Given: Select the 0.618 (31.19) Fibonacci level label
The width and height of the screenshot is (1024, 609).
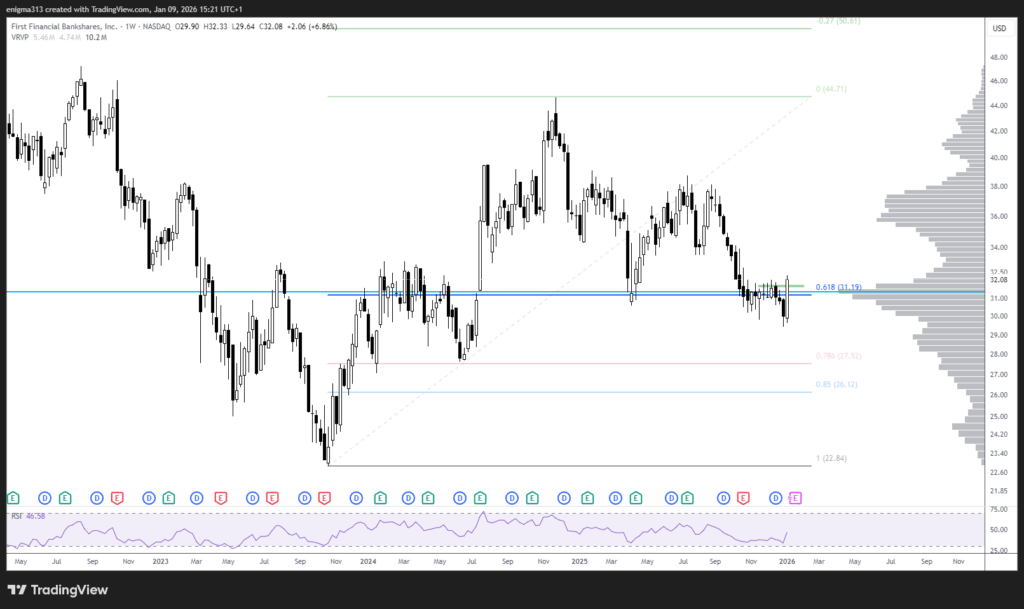Looking at the screenshot, I should pyautogui.click(x=838, y=287).
